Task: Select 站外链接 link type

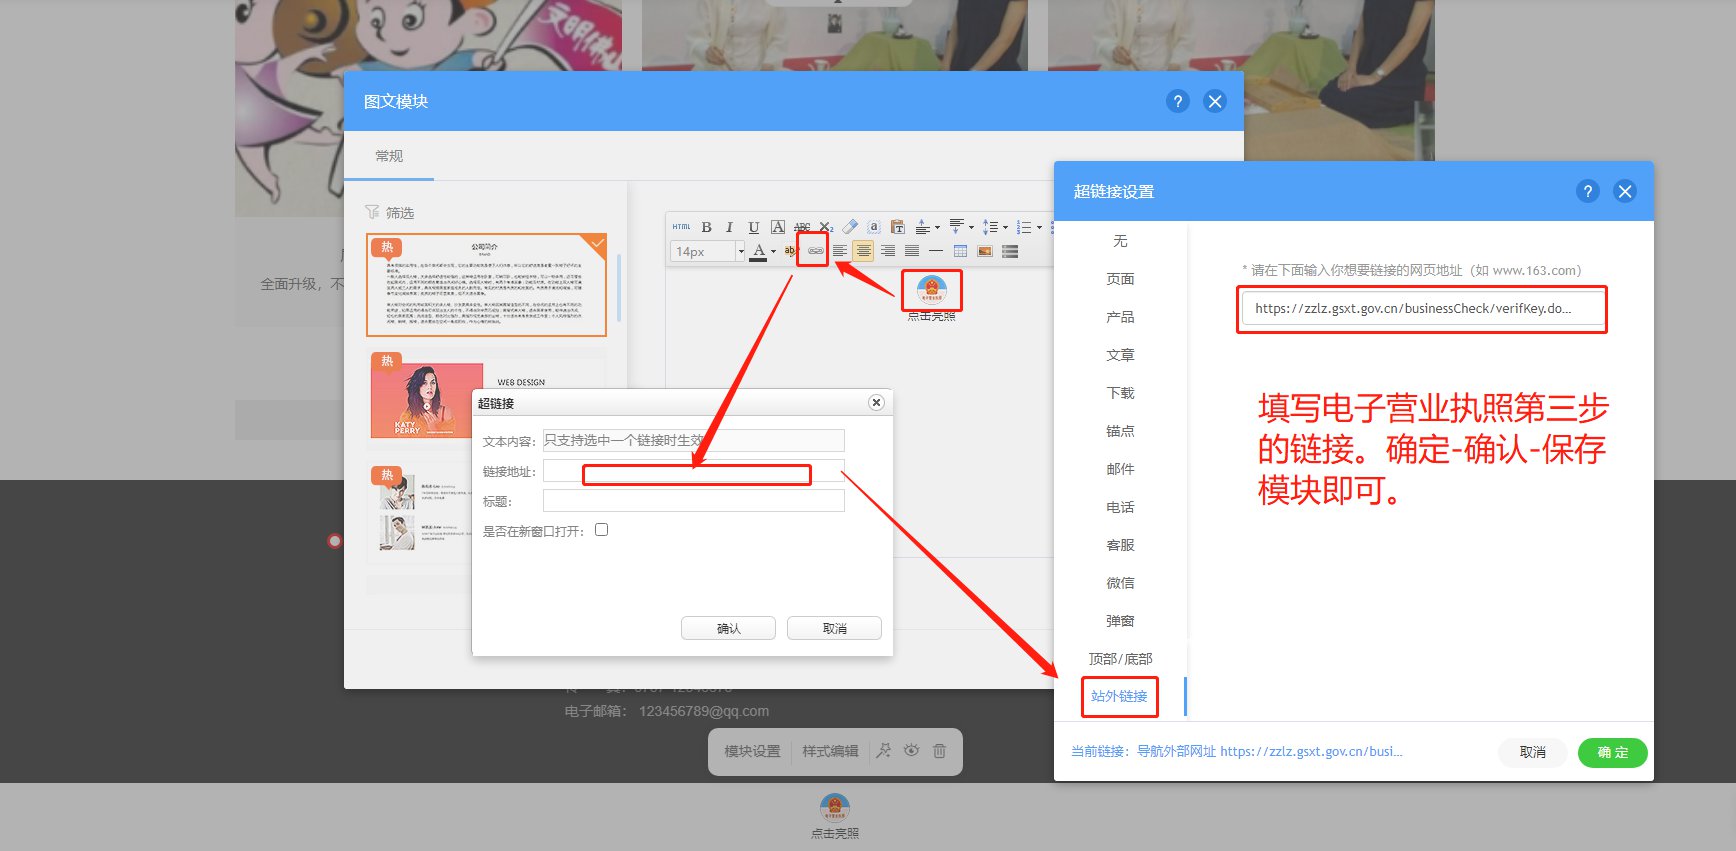Action: point(1119,696)
